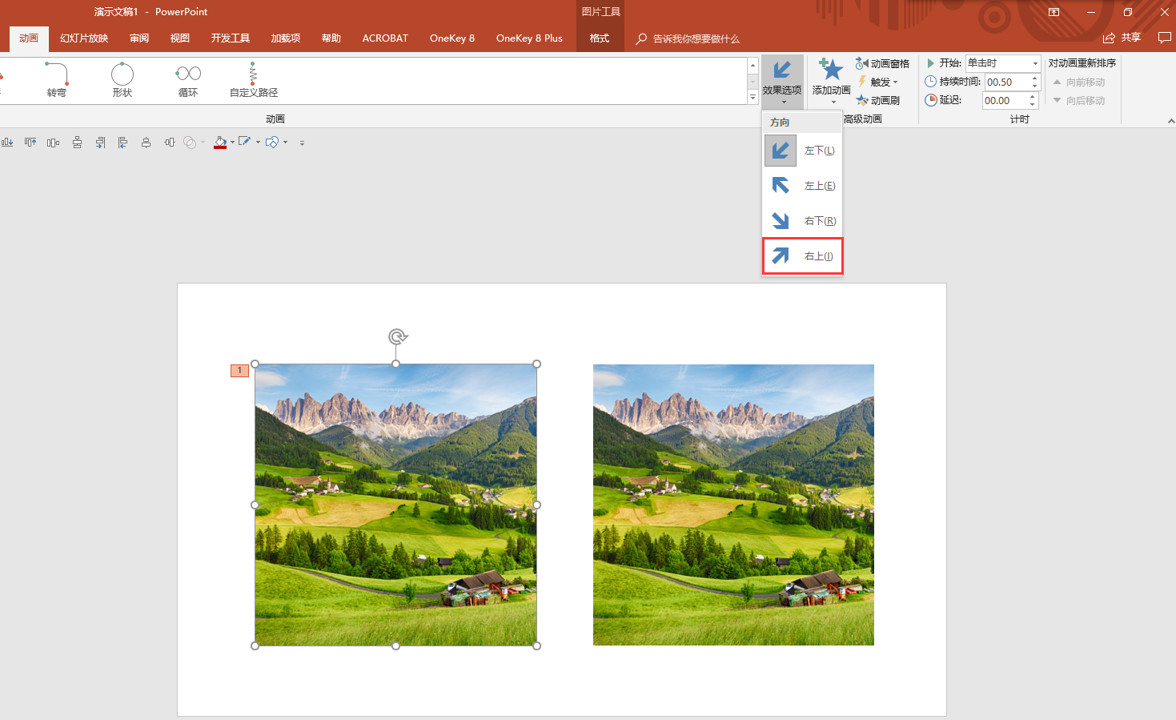Expand the animation gallery more arrow

pyautogui.click(x=753, y=98)
